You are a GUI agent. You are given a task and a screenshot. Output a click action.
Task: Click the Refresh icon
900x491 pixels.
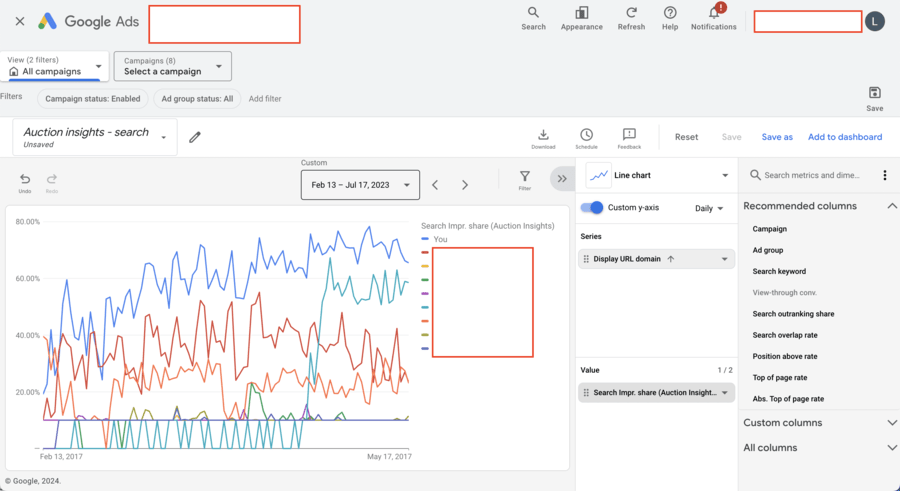point(631,13)
